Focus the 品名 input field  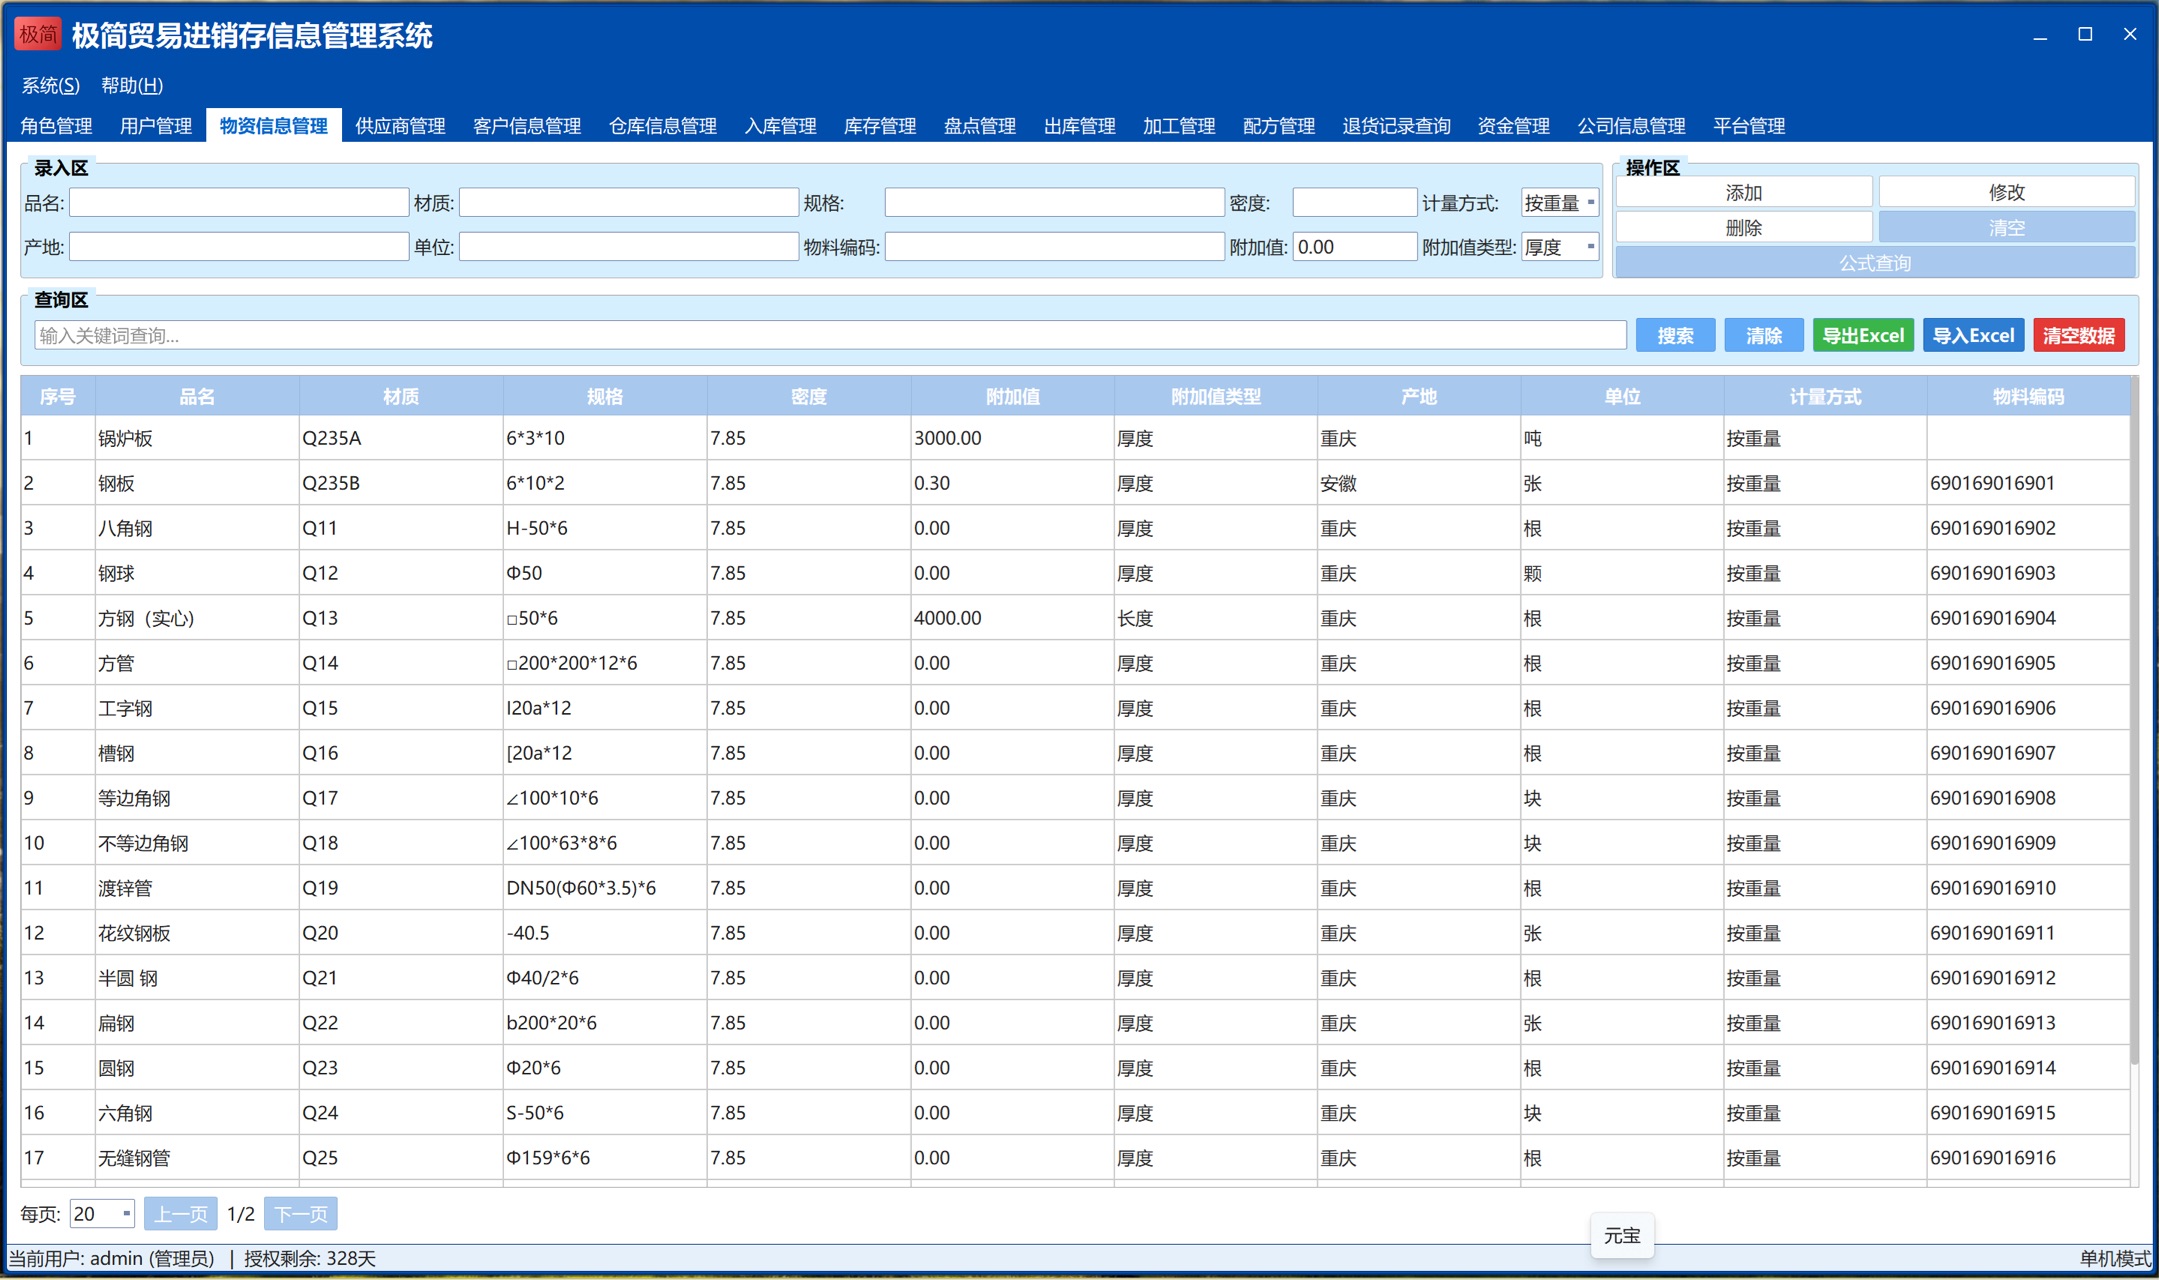(239, 203)
